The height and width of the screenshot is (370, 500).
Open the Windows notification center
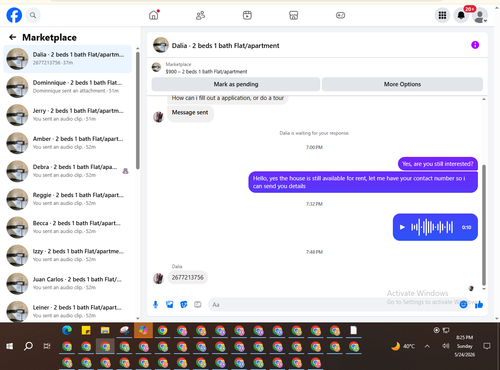click(x=487, y=346)
